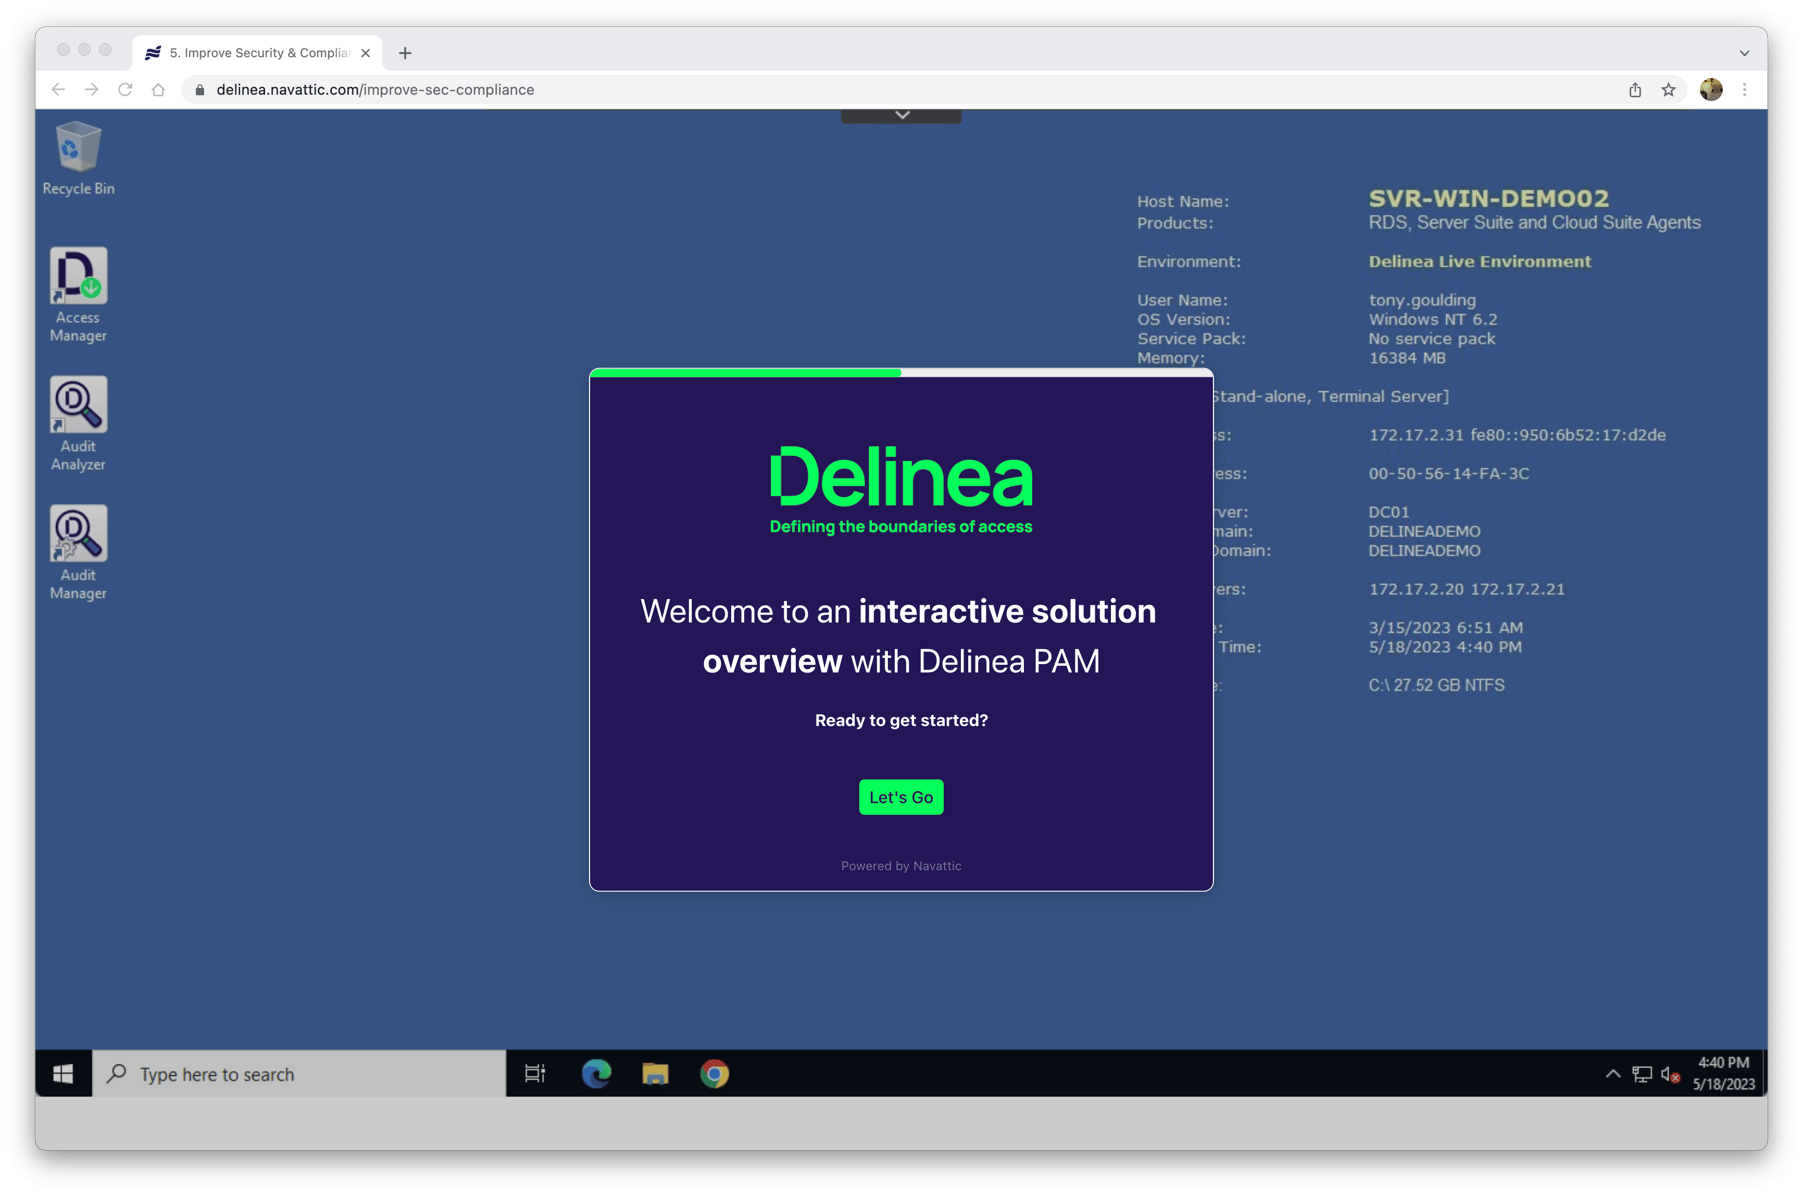Collapse the demo panel with the top chevron

(900, 113)
